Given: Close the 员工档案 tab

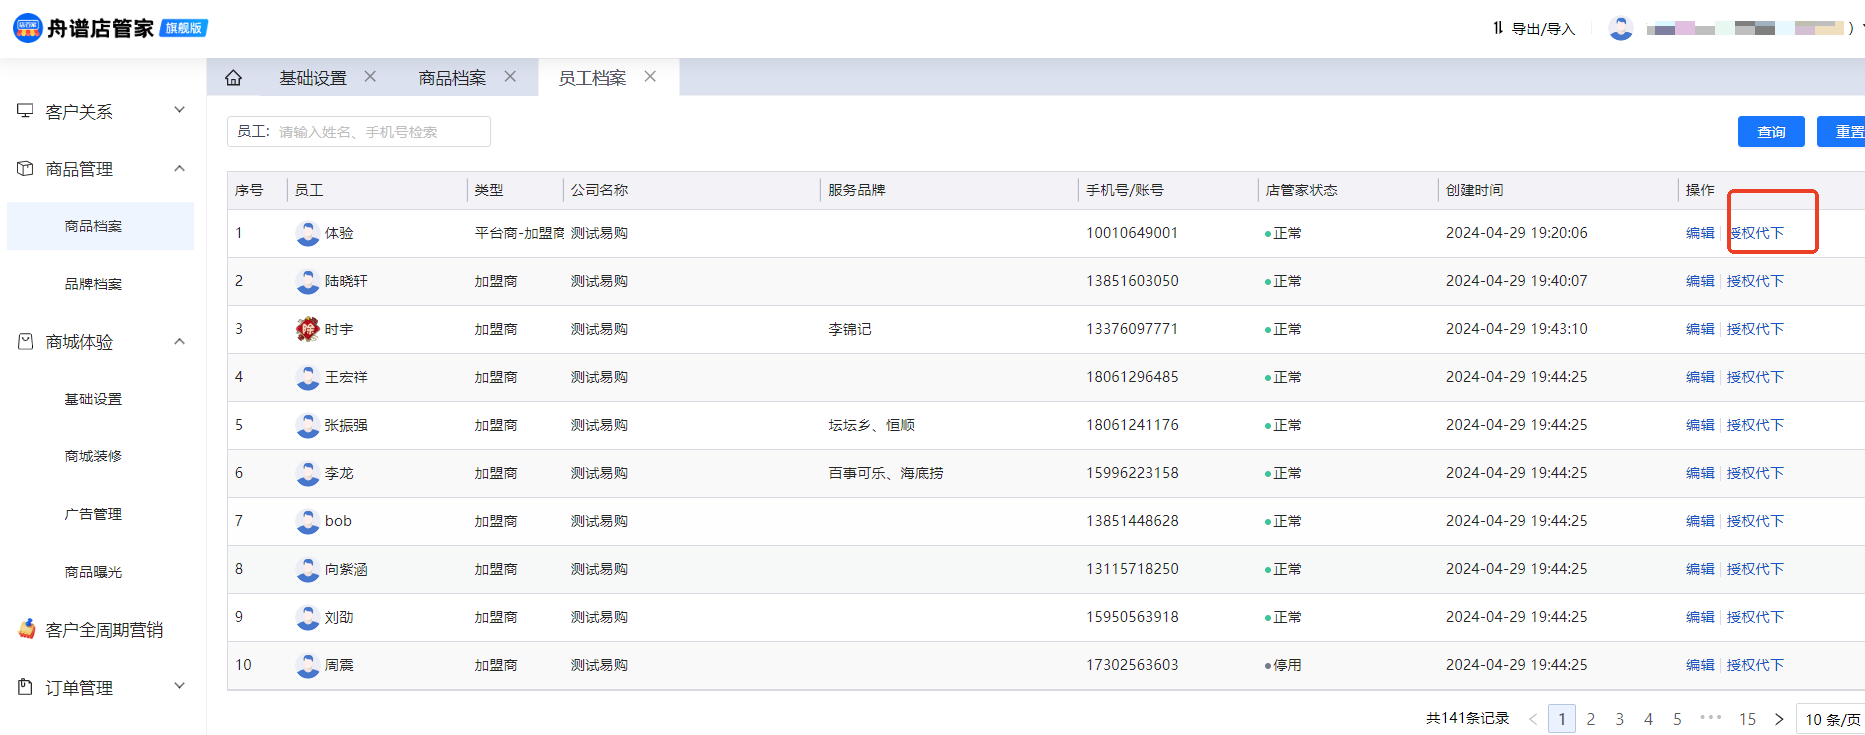Looking at the screenshot, I should (650, 77).
